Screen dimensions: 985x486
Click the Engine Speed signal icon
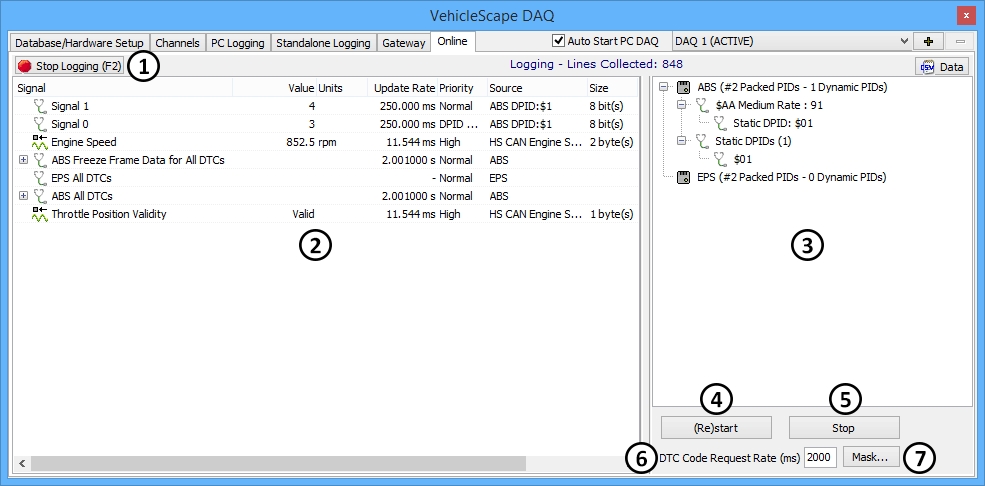click(x=40, y=142)
